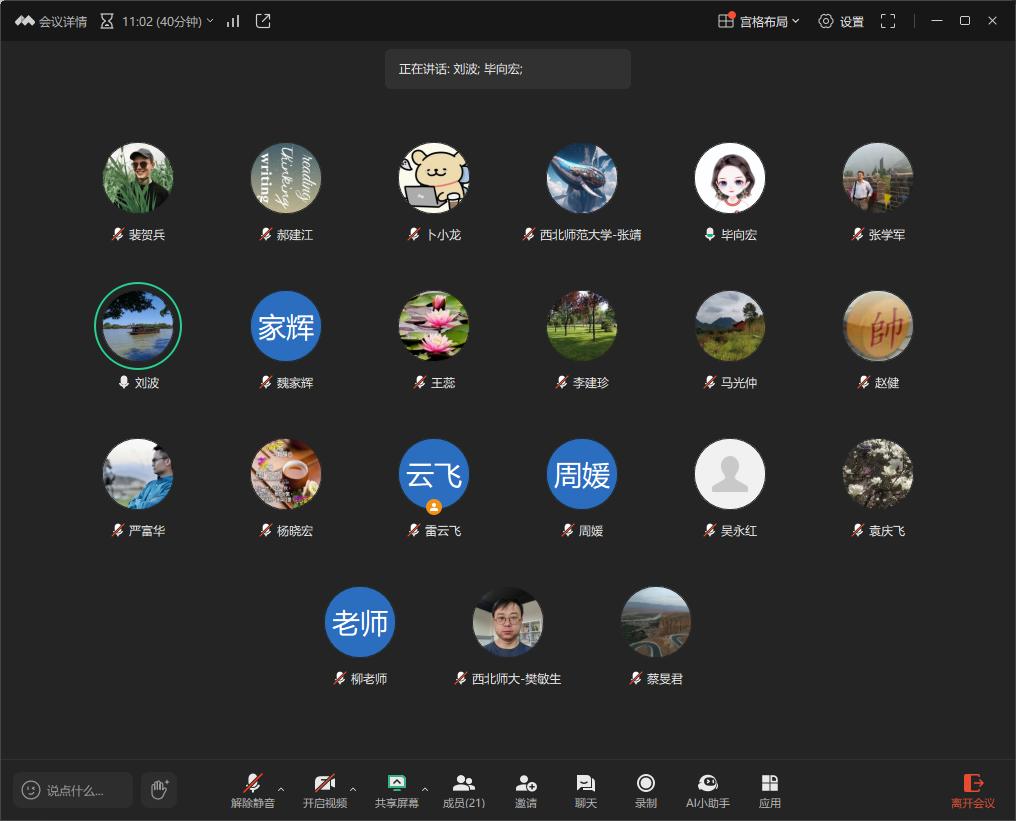Open the AI assistant
This screenshot has width=1016, height=821.
click(707, 790)
